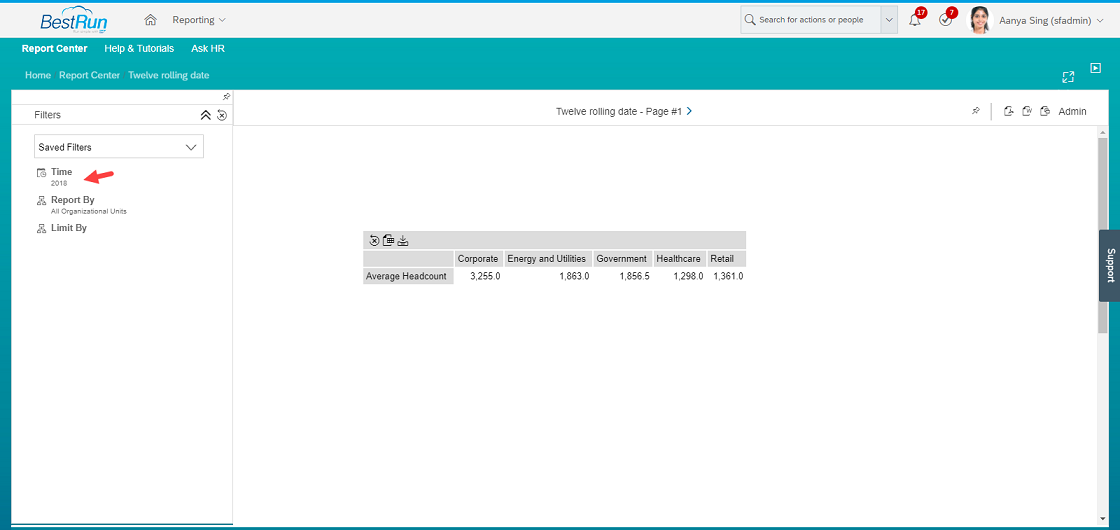
Task: Go to next page arrow beside Page #1
Action: coord(689,111)
